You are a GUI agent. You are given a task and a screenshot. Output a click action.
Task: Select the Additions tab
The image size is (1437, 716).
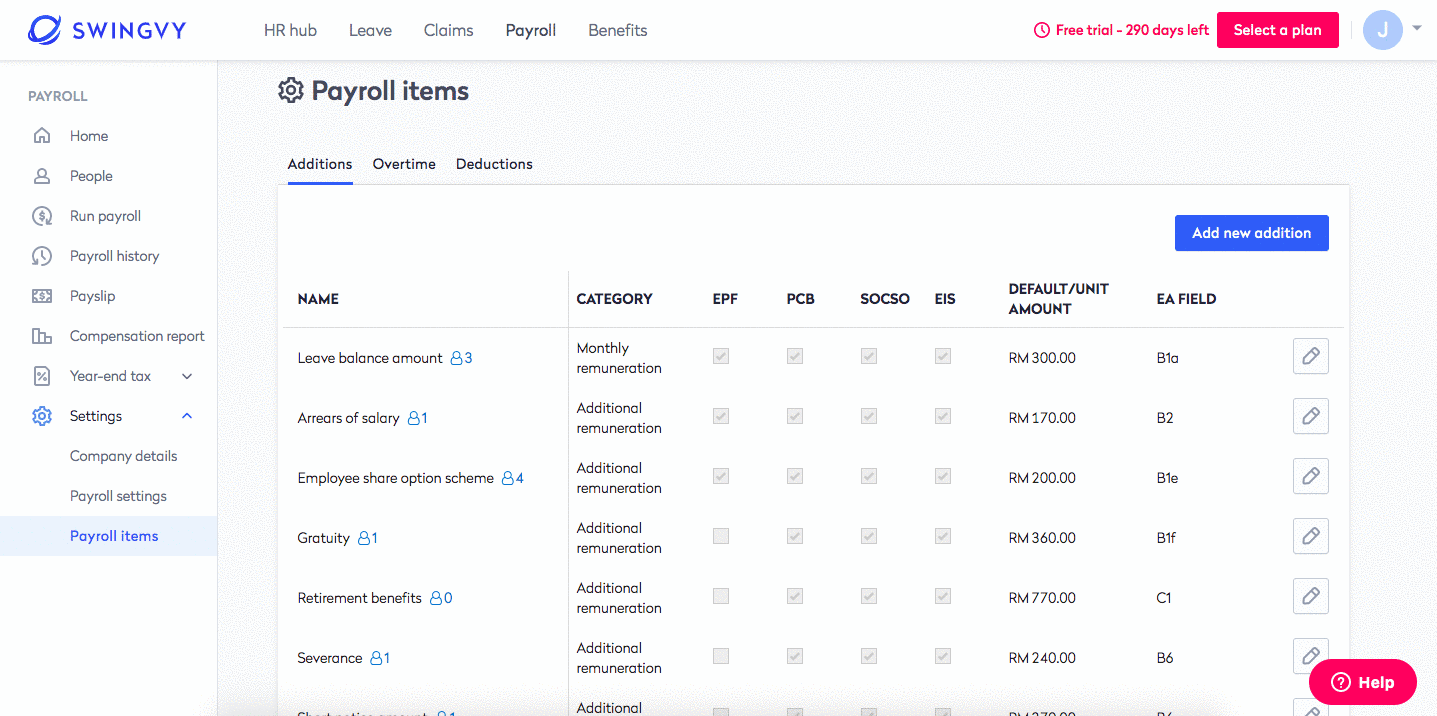(x=320, y=164)
